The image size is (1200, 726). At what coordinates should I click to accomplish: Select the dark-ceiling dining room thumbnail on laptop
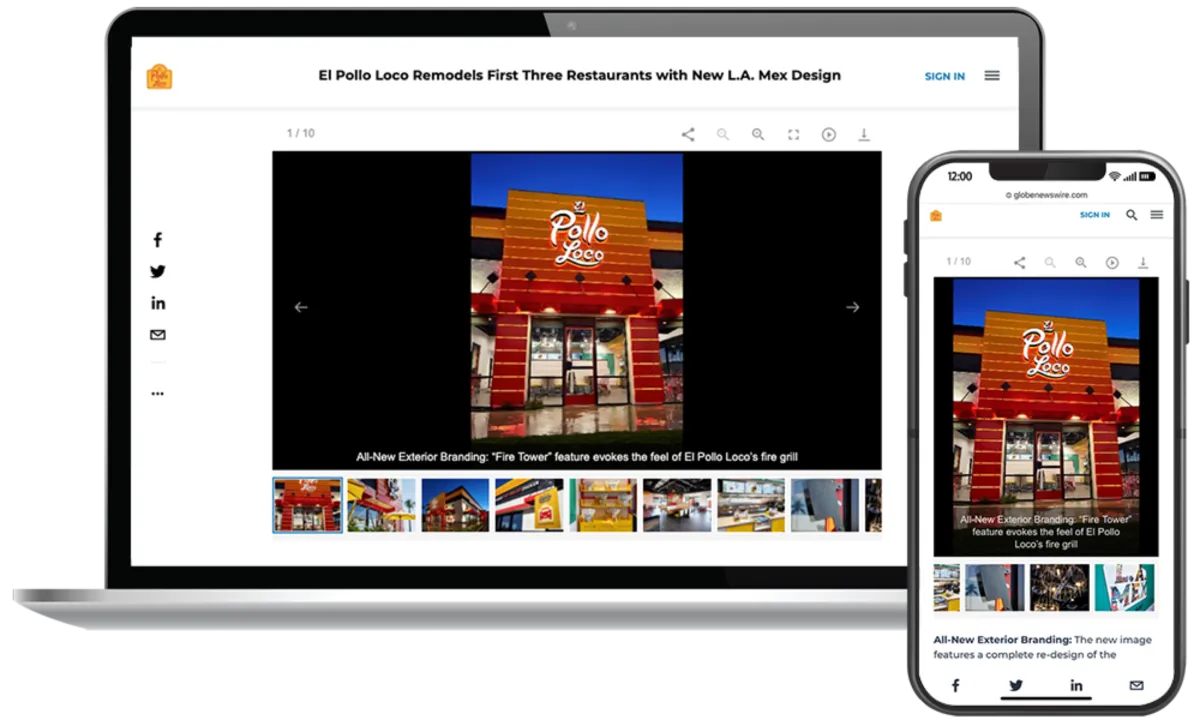point(677,505)
